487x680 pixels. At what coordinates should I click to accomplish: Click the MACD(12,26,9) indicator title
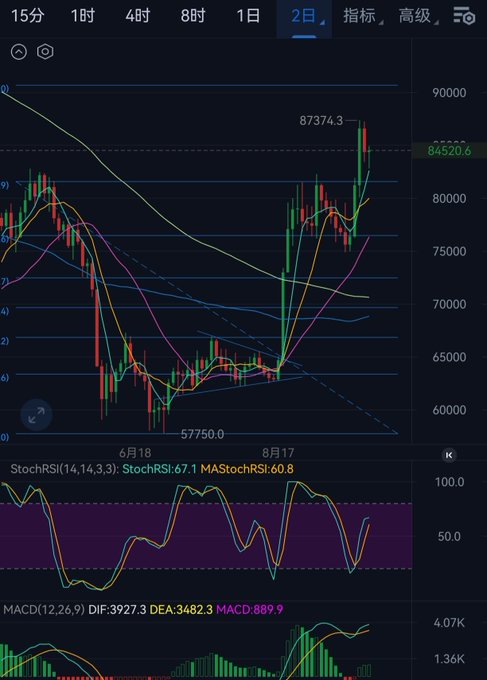(x=44, y=609)
